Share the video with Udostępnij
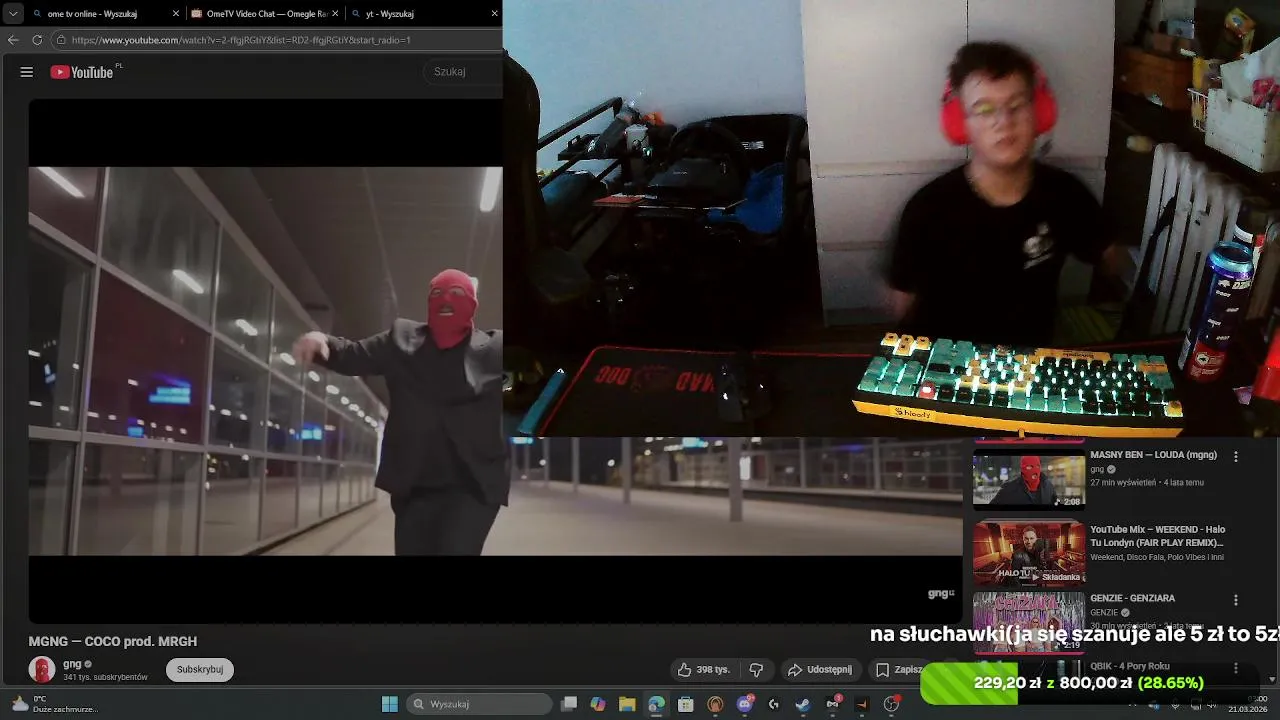The width and height of the screenshot is (1280, 720). coord(820,669)
